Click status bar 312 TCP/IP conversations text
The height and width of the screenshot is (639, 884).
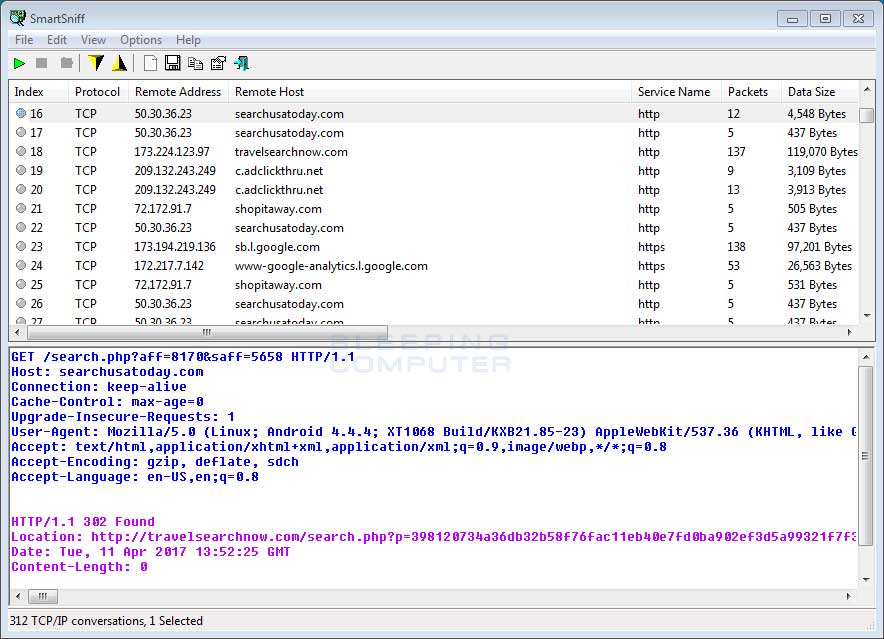[106, 621]
